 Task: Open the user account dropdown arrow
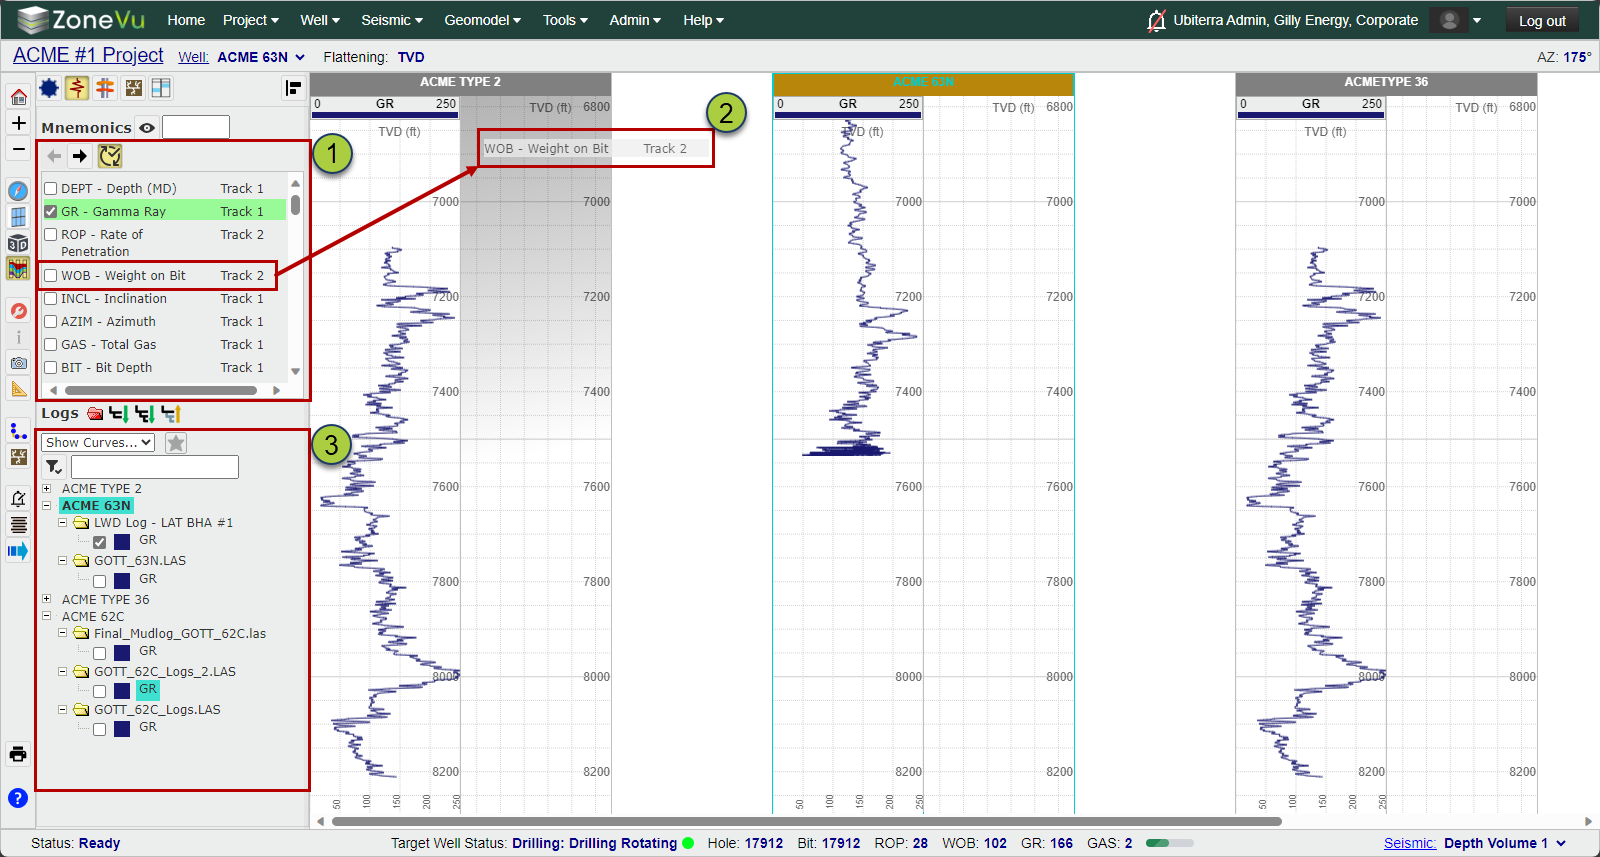click(x=1477, y=20)
